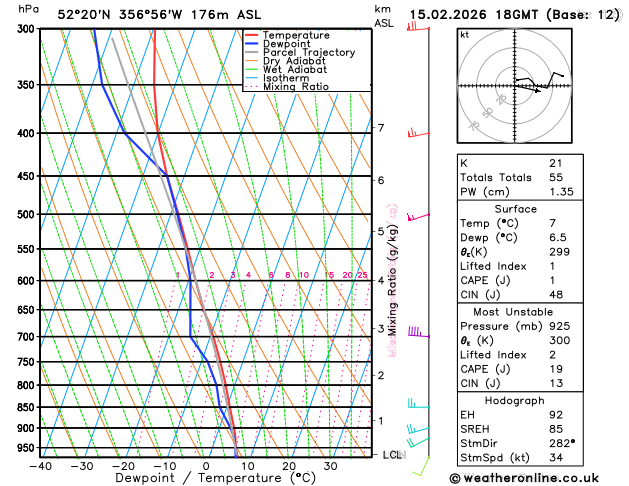Click the 300 hPa pressure label
The image size is (629, 486).
(28, 29)
